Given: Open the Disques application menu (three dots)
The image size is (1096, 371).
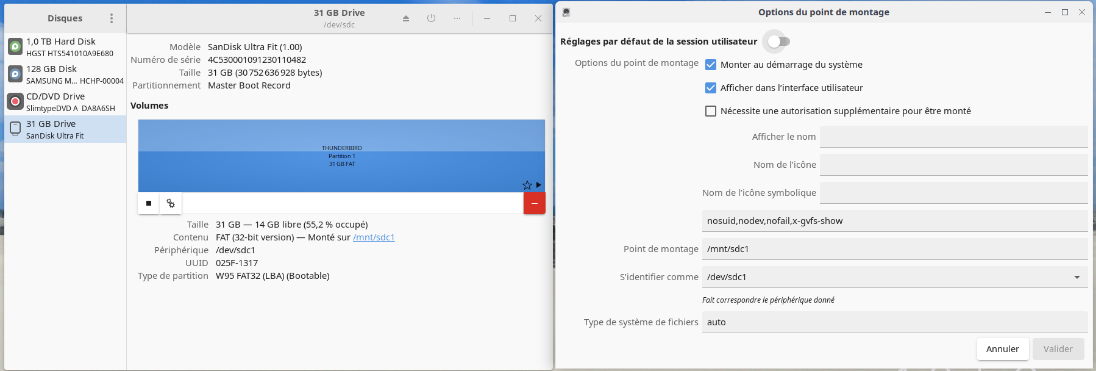Looking at the screenshot, I should (111, 18).
